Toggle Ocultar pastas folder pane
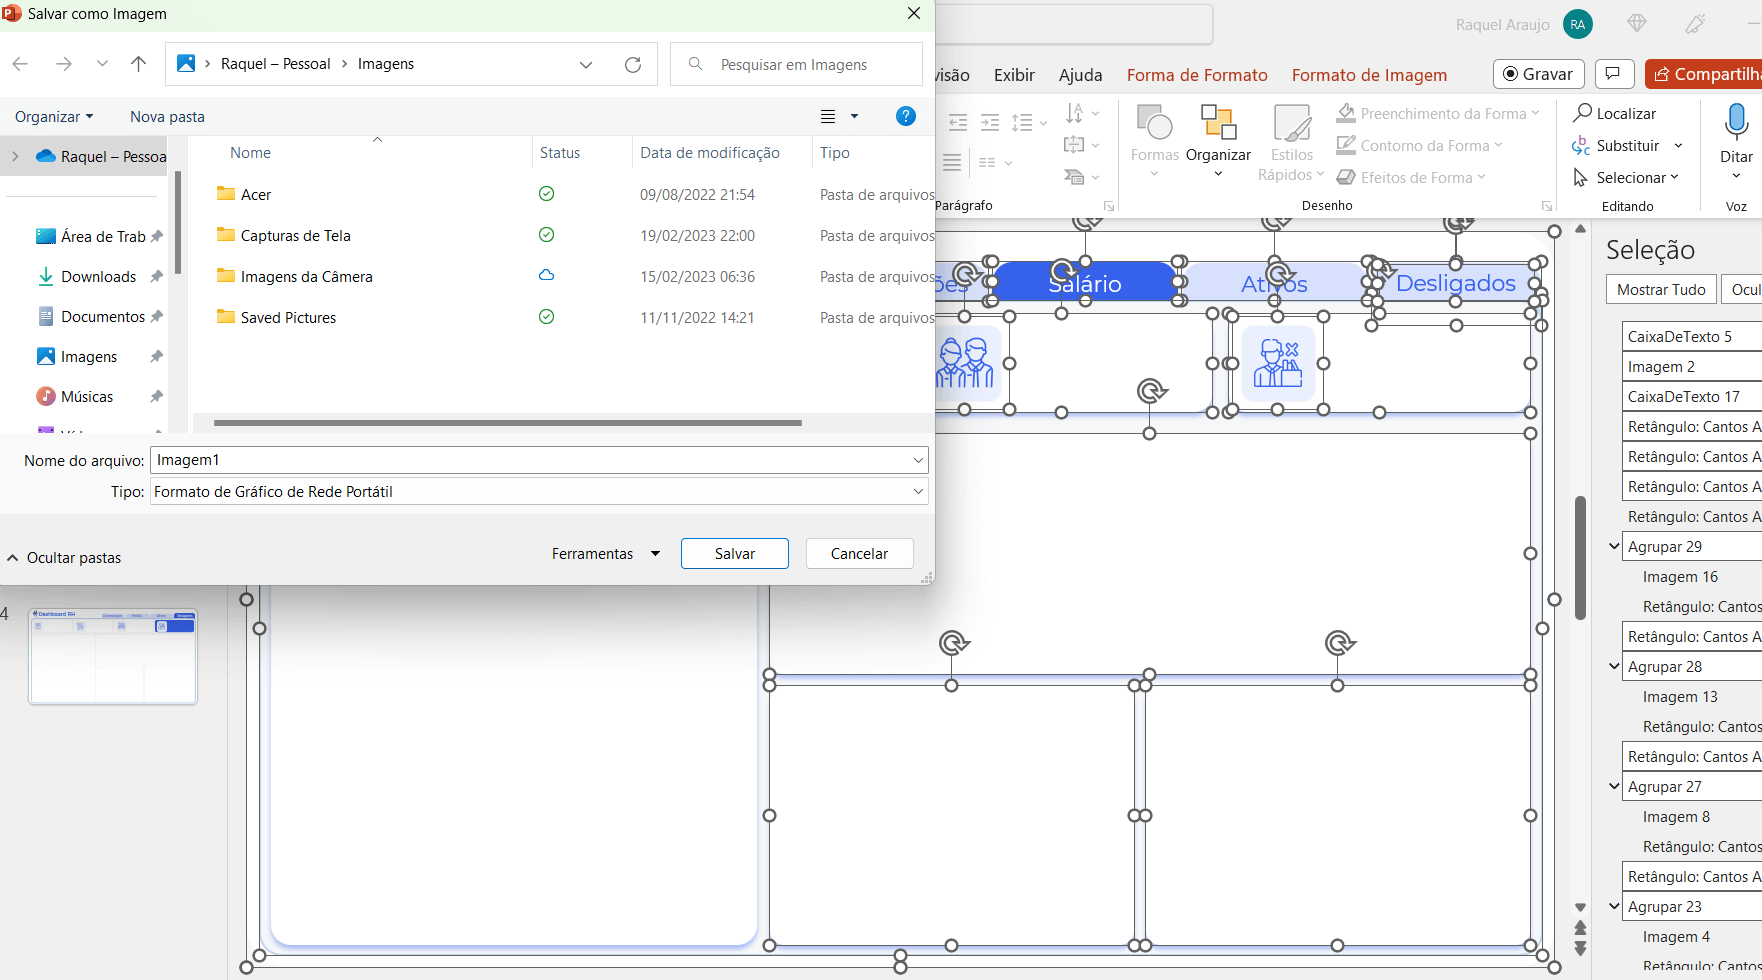The width and height of the screenshot is (1762, 980). click(x=64, y=558)
